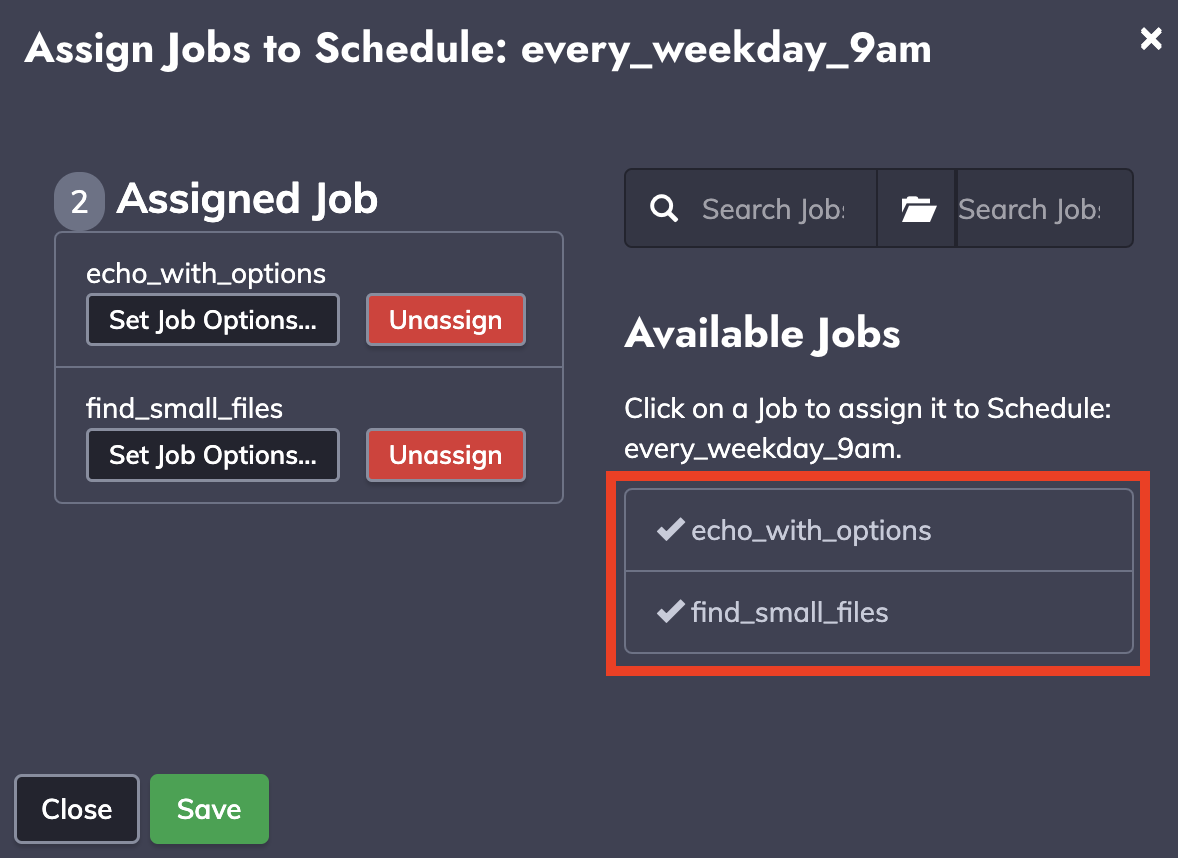Click the assigned jobs count badge
The height and width of the screenshot is (858, 1178).
[x=79, y=201]
